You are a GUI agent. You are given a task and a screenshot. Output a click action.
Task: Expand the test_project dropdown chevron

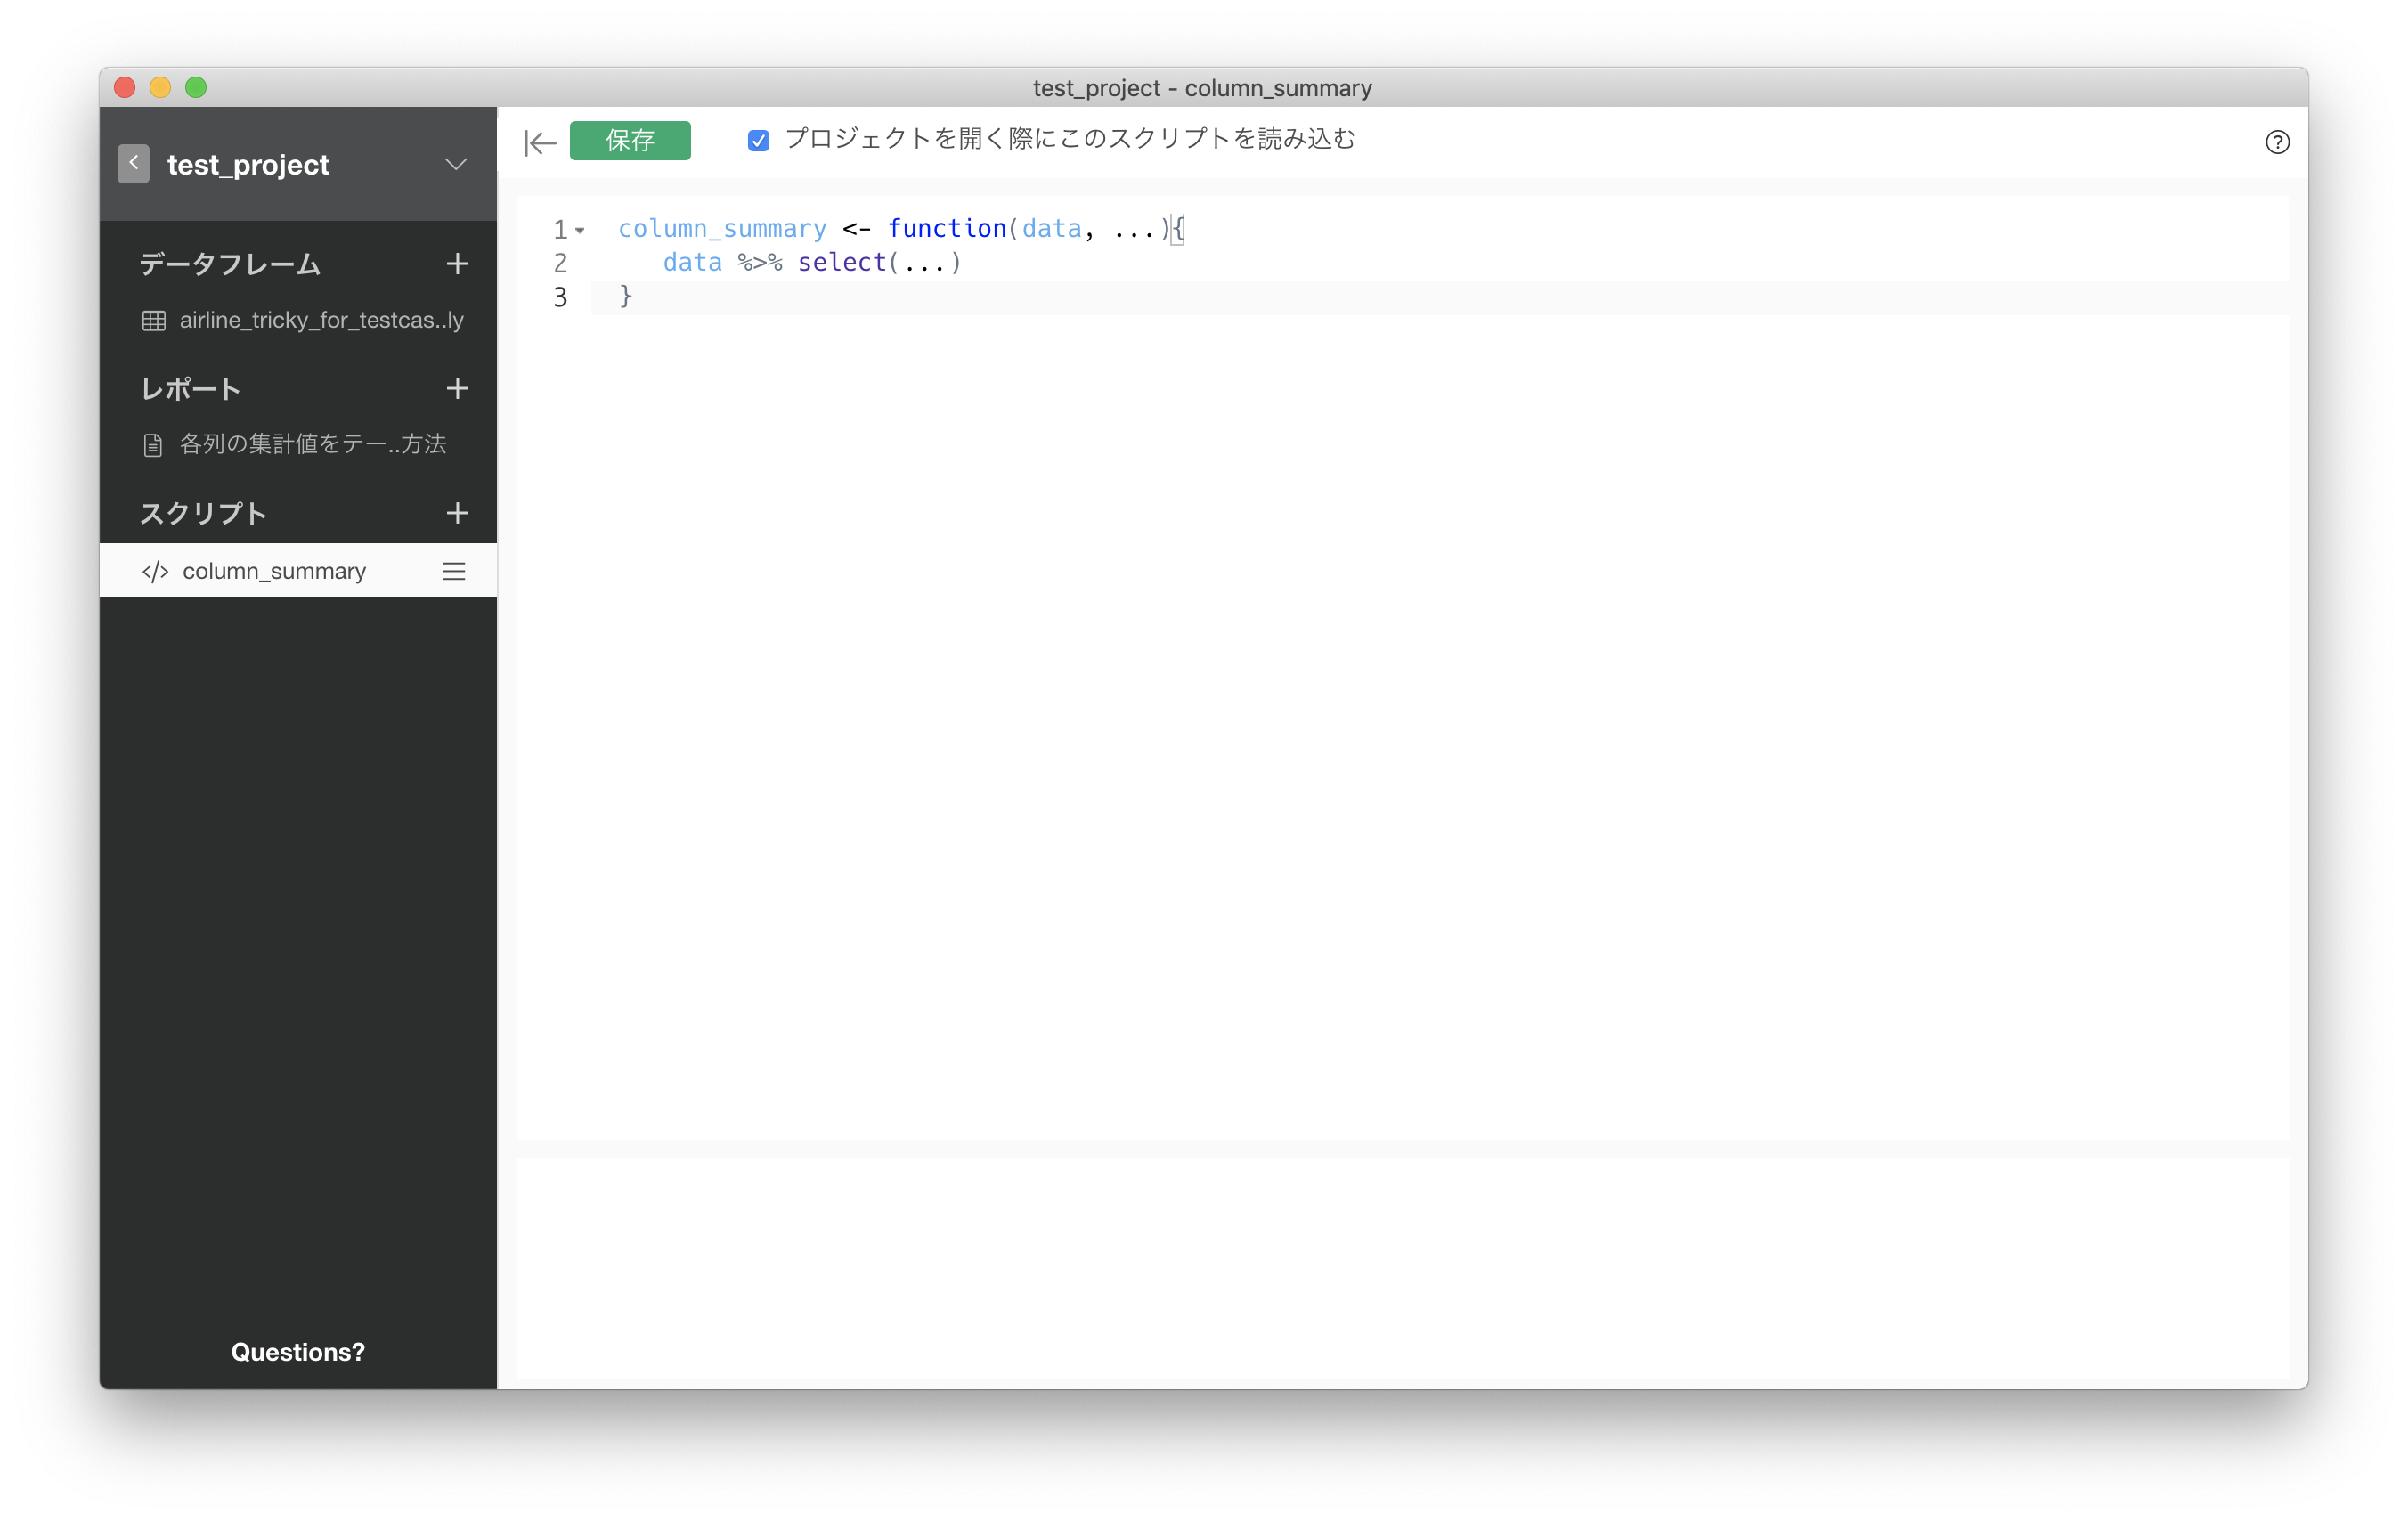point(456,164)
